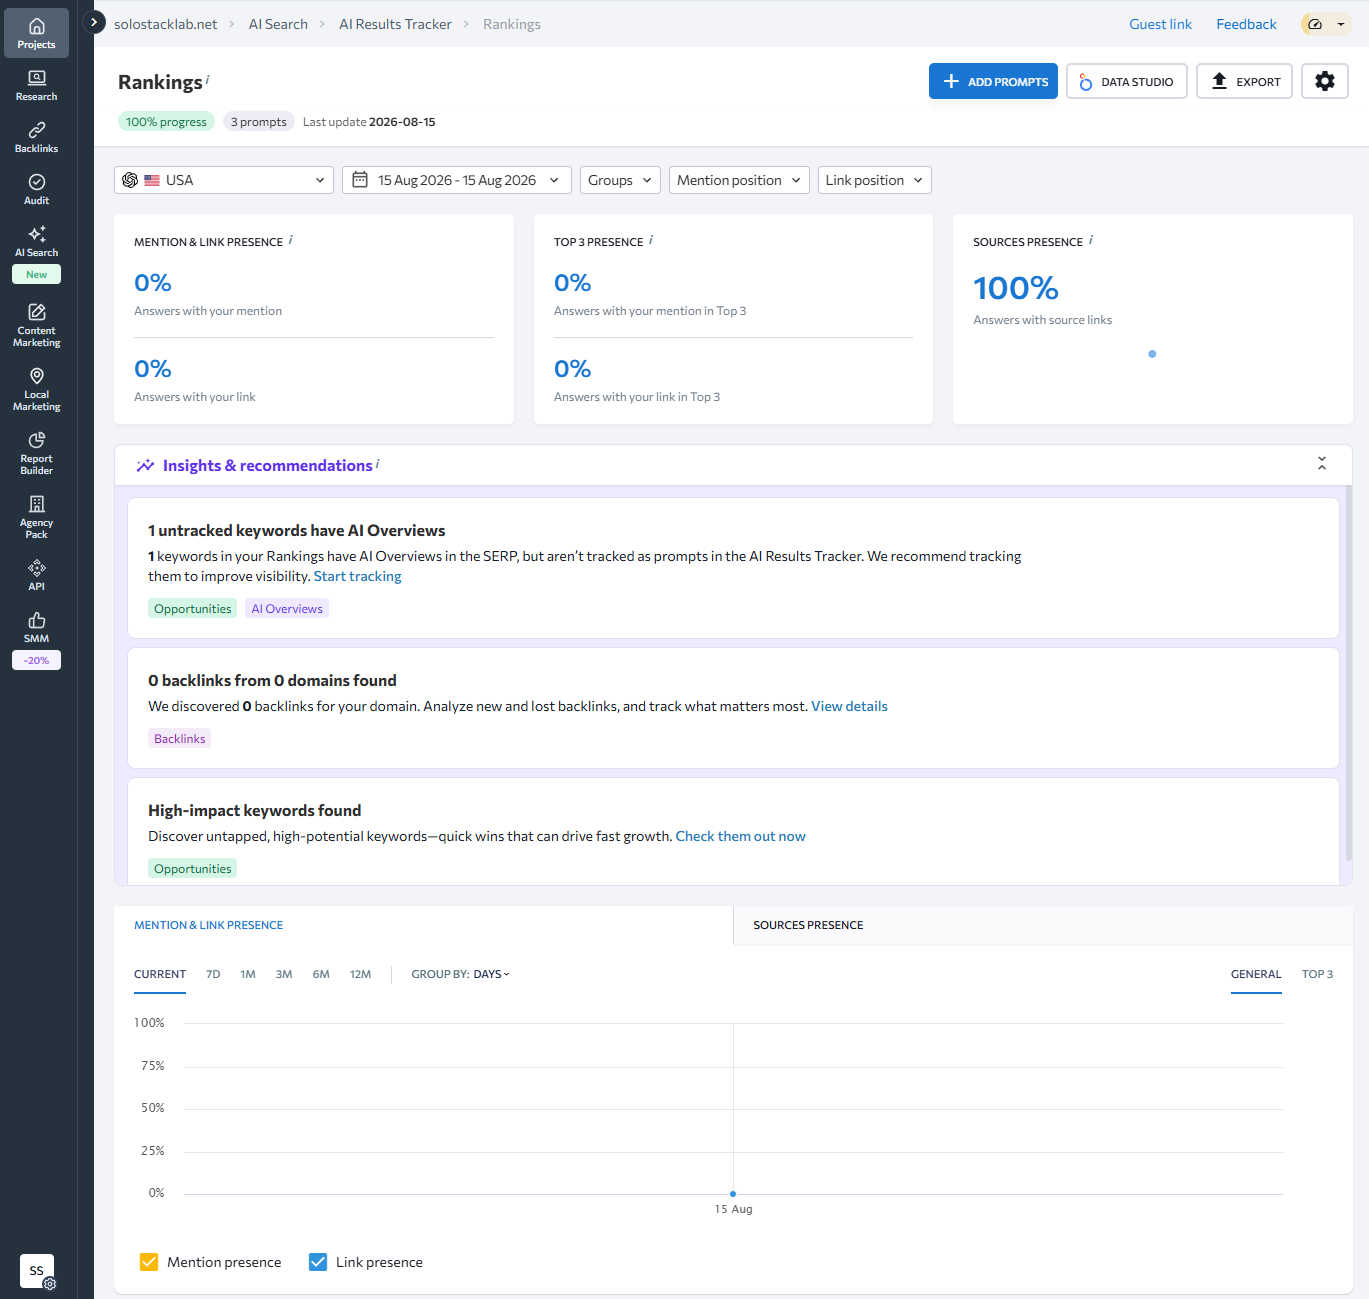The image size is (1369, 1299).
Task: Click Start tracking link
Action: [x=357, y=576]
